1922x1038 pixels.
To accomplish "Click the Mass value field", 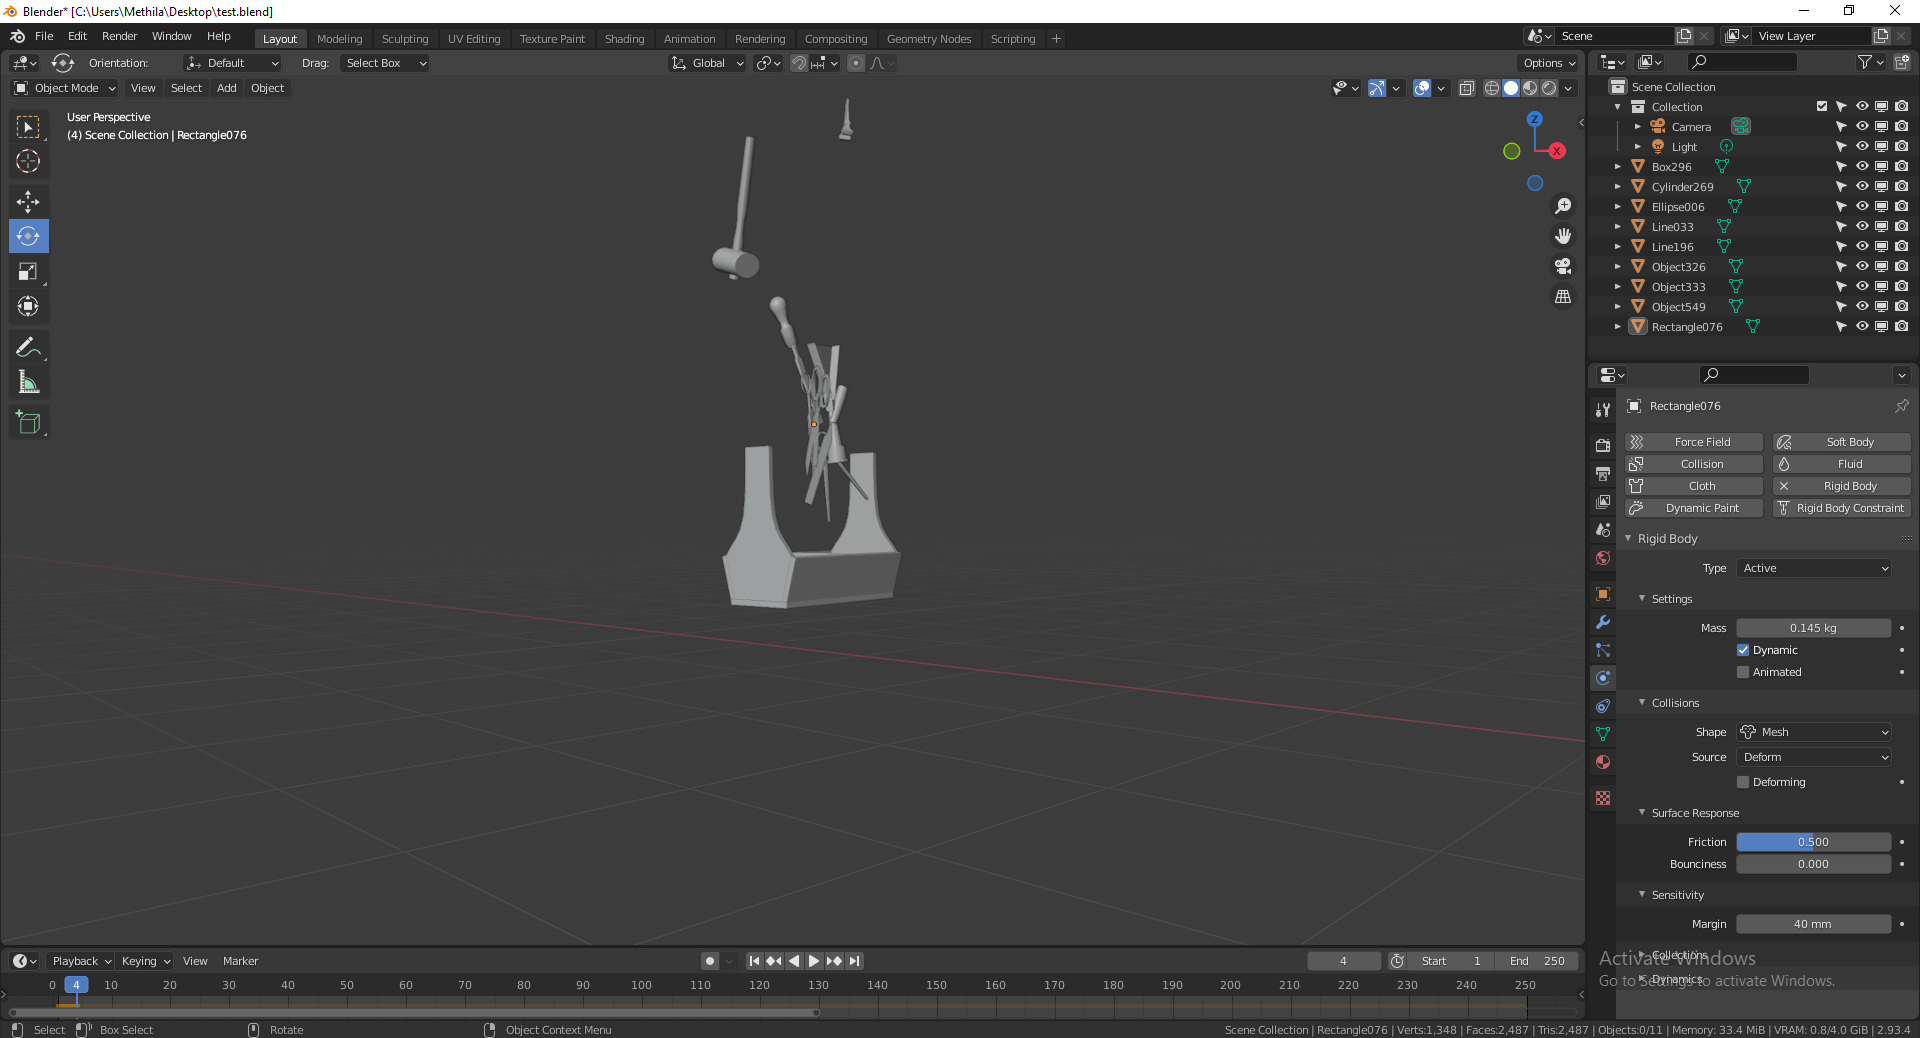I will (1813, 628).
